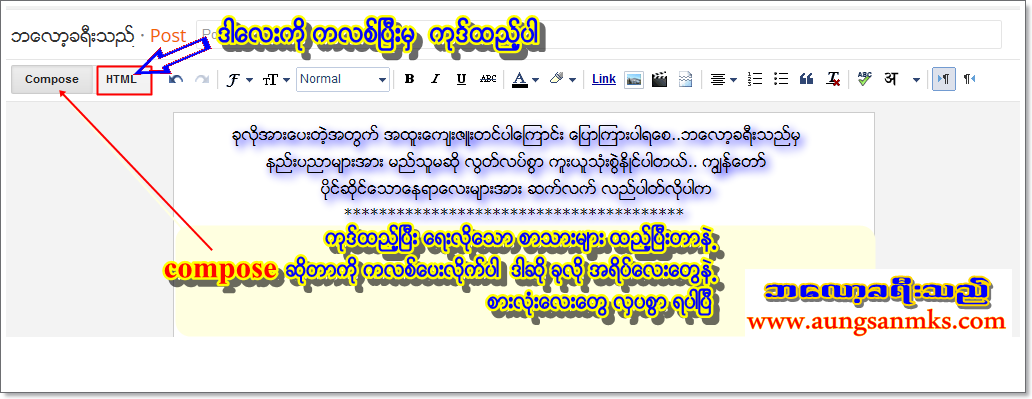Click the orange Post label
The height and width of the screenshot is (399, 1032).
click(x=168, y=36)
